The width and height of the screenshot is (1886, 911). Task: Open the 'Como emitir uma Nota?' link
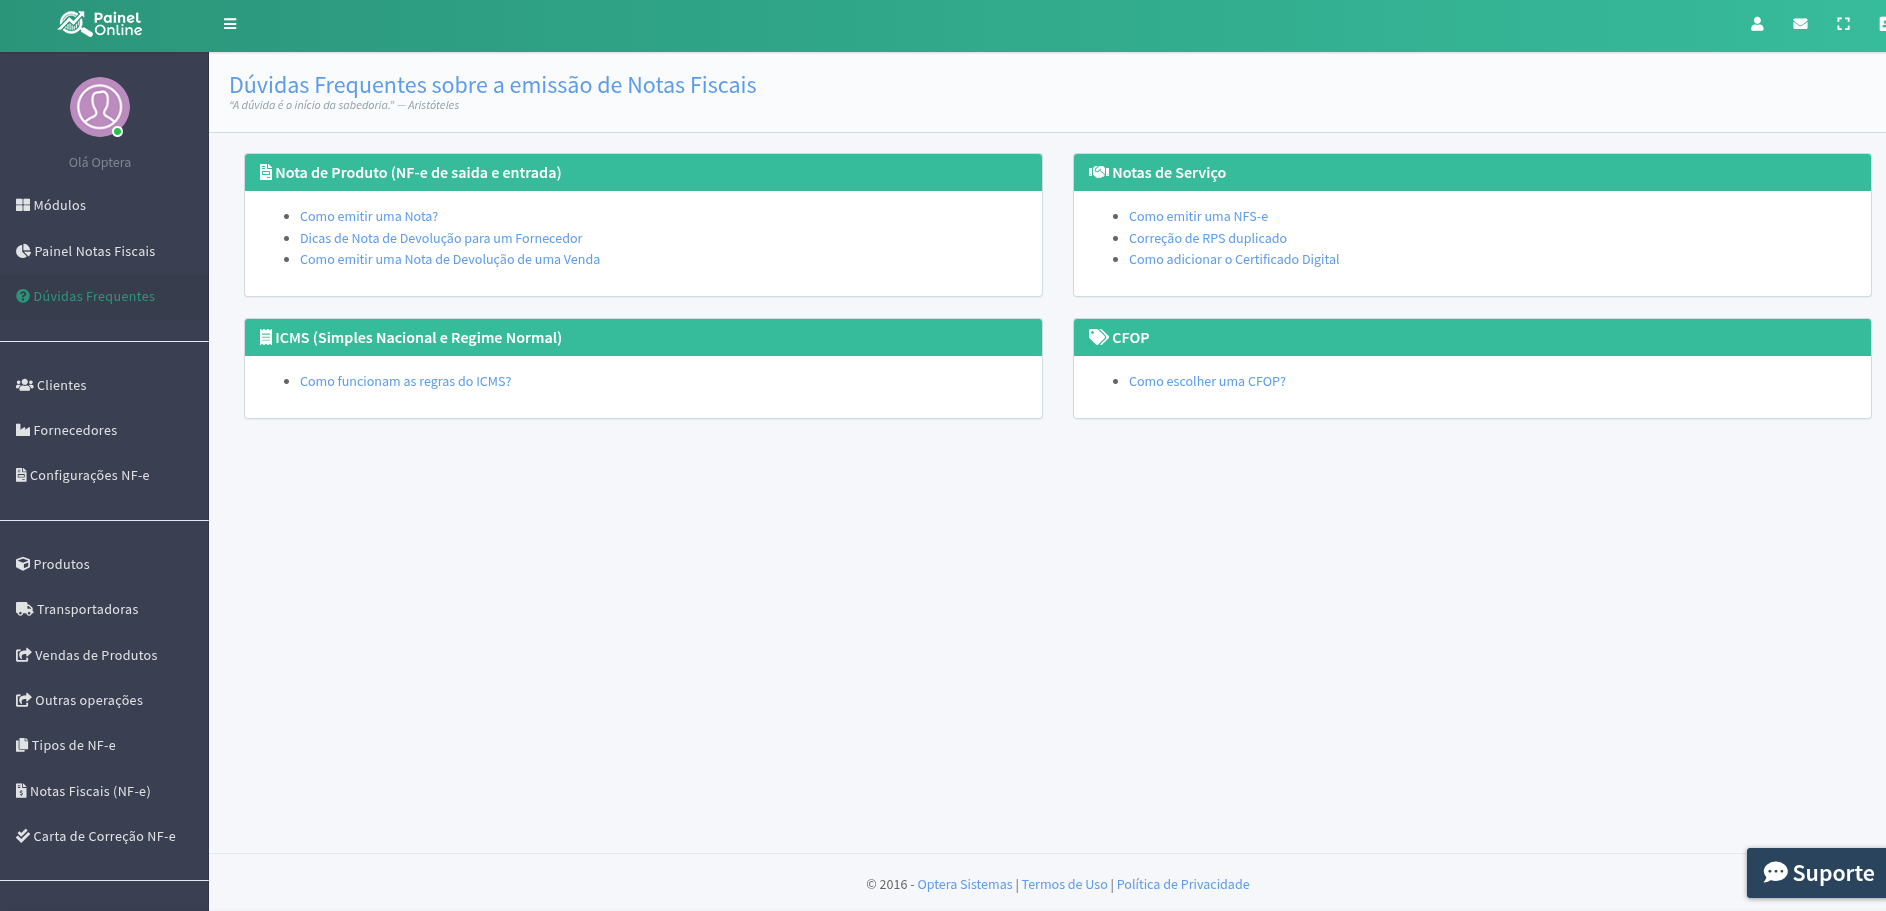pyautogui.click(x=369, y=217)
